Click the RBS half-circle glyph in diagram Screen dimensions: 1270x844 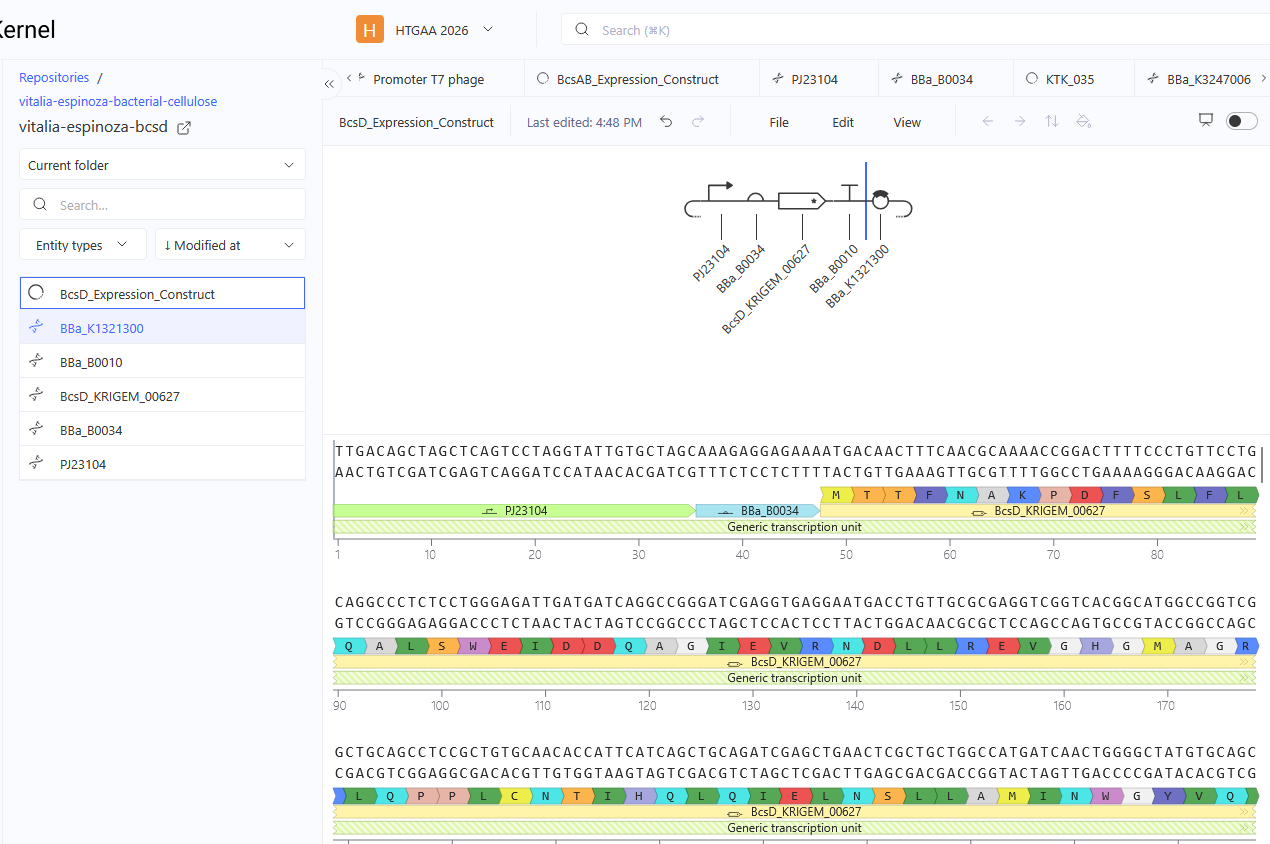point(757,200)
